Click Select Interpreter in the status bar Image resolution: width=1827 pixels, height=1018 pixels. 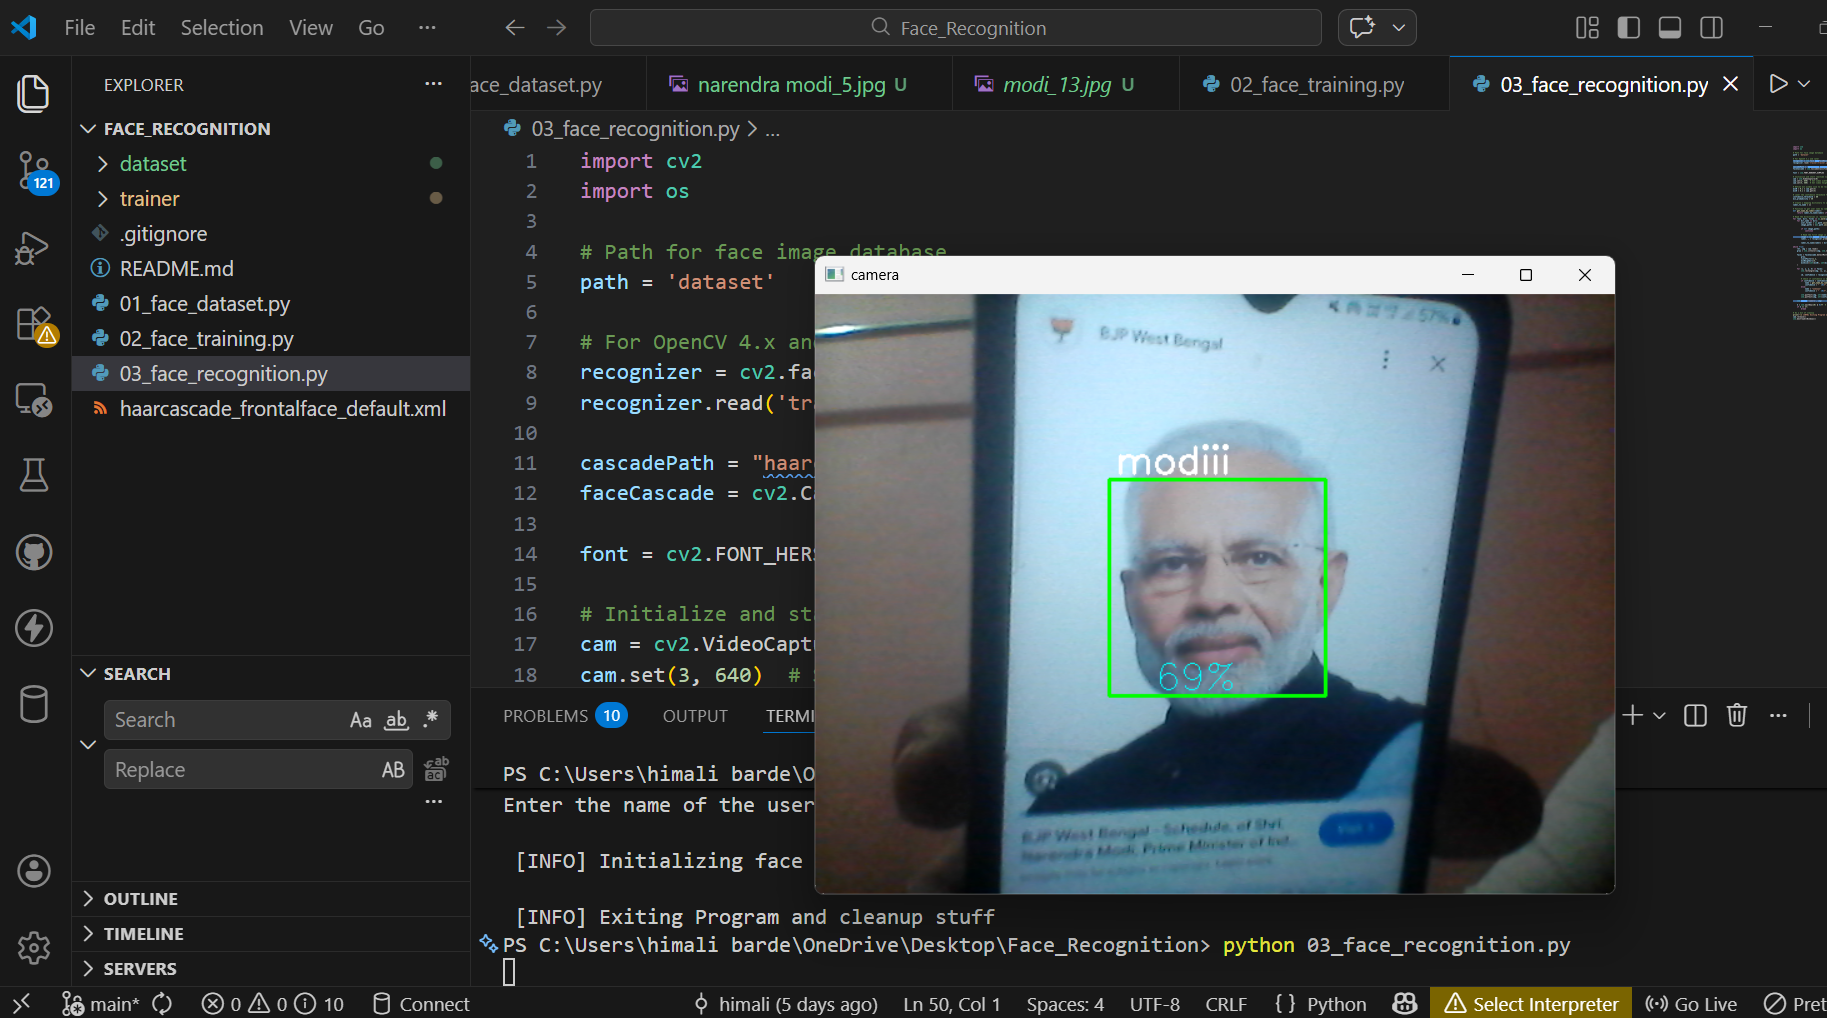tap(1530, 1003)
